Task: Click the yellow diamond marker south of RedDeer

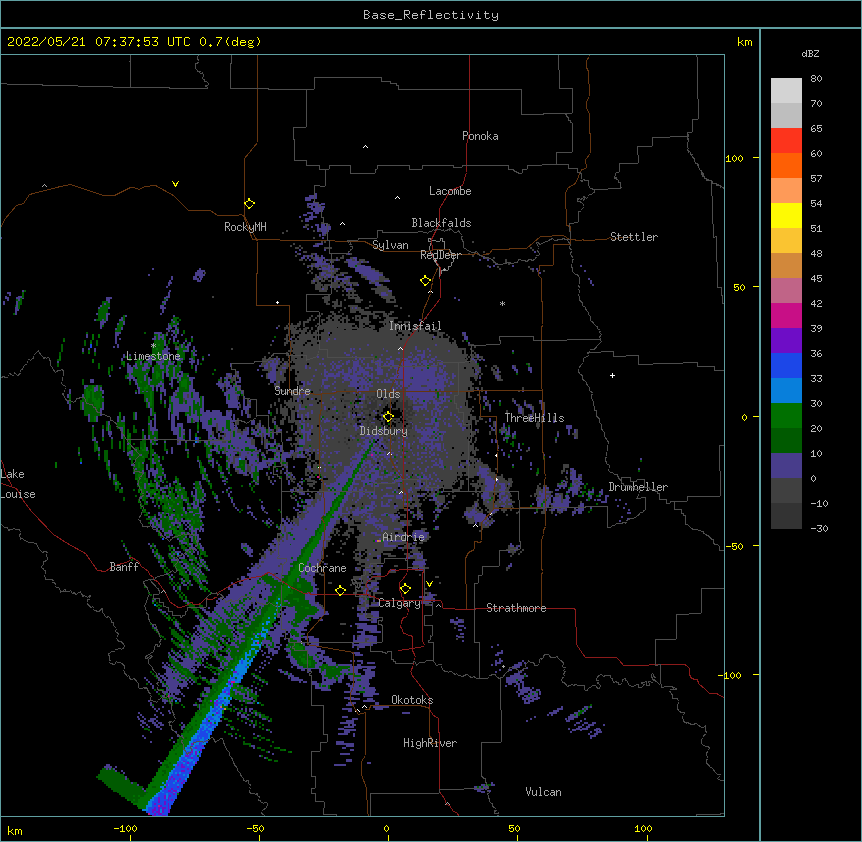Action: click(x=426, y=281)
